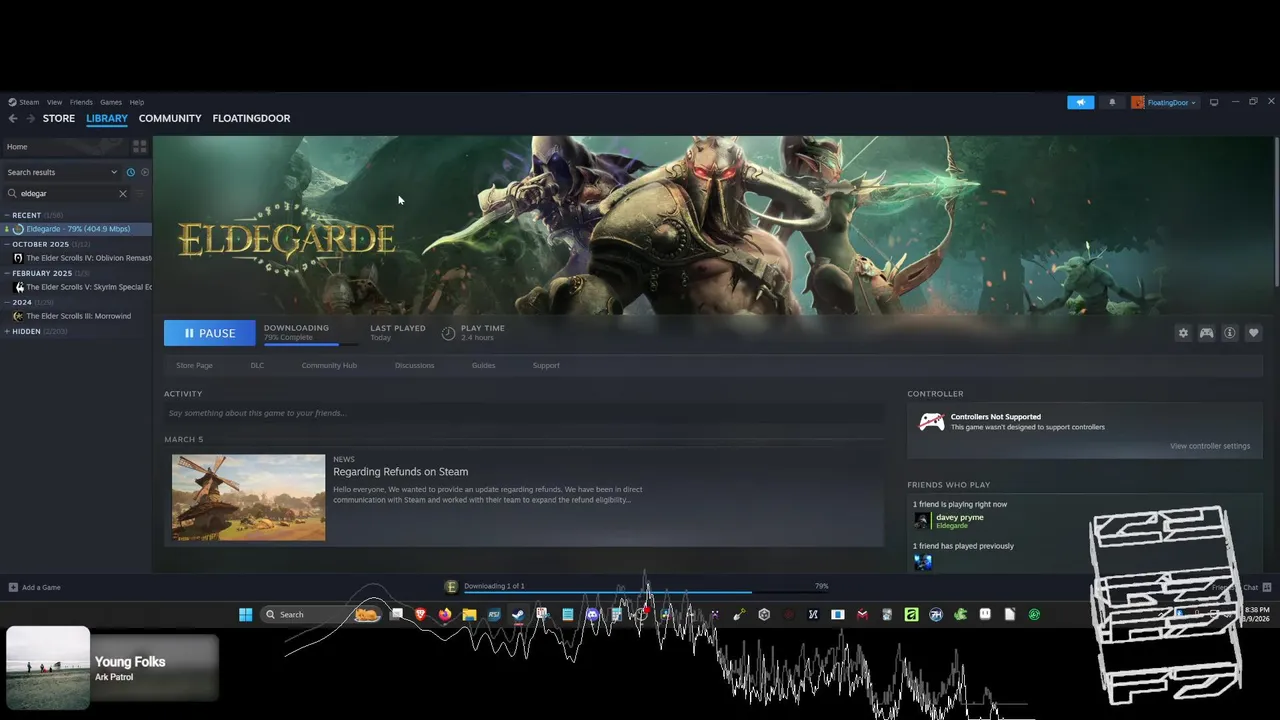The width and height of the screenshot is (1280, 720).
Task: Toggle sort by recent clock icon
Action: coord(130,172)
